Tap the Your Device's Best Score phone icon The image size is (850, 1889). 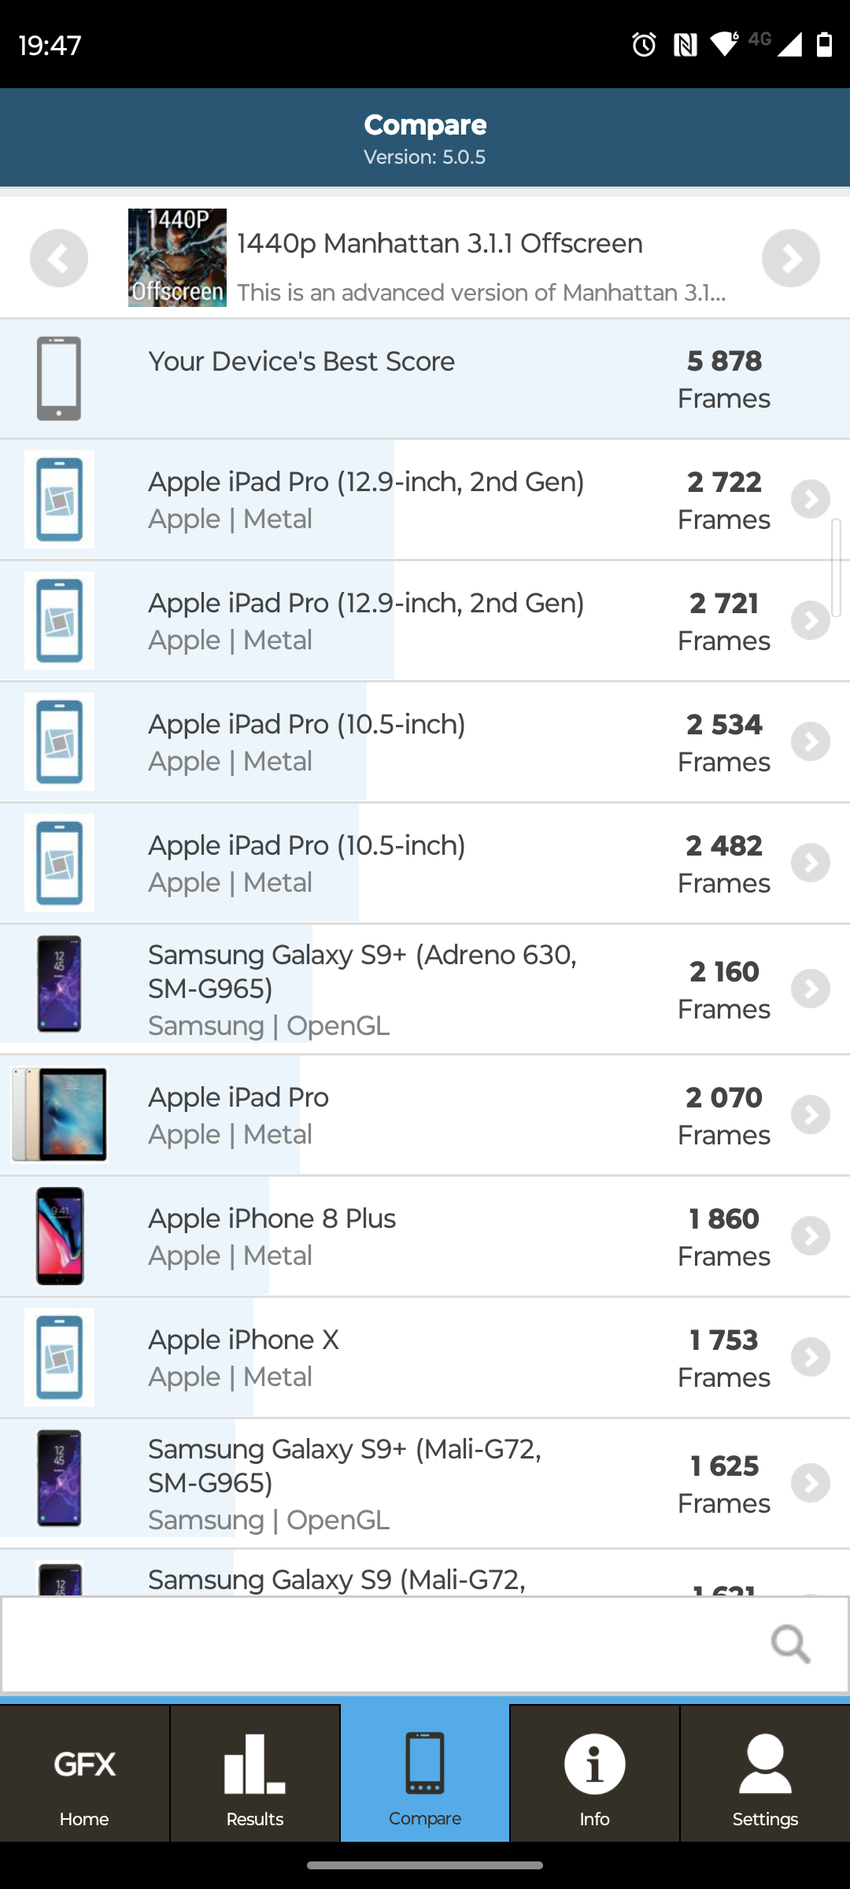[59, 378]
